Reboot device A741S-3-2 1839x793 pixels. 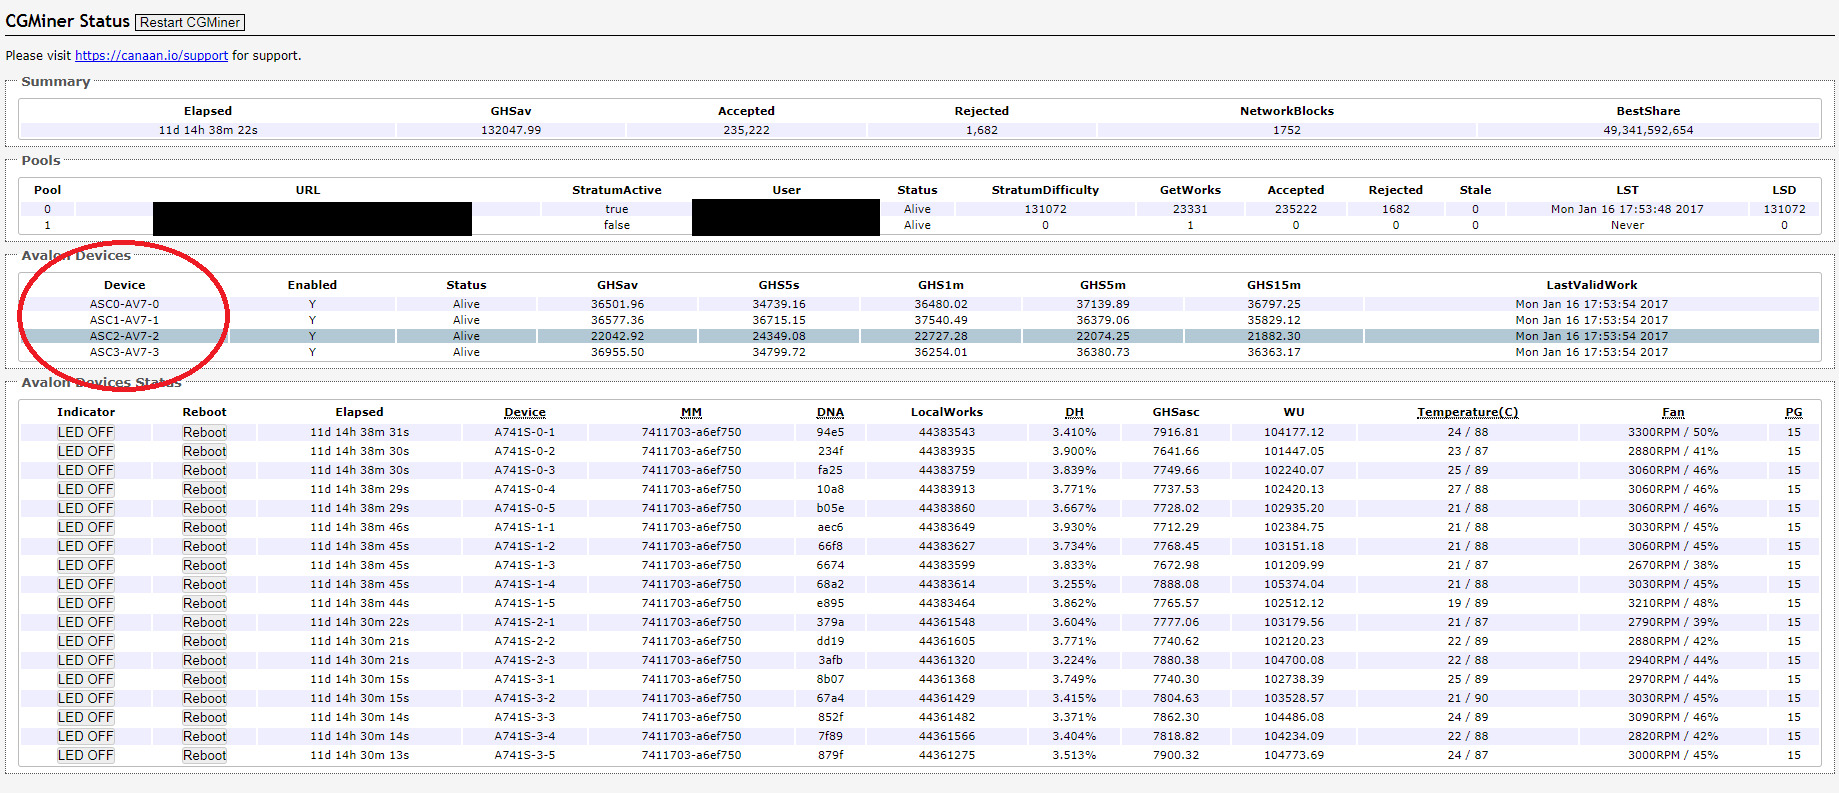pyautogui.click(x=204, y=698)
